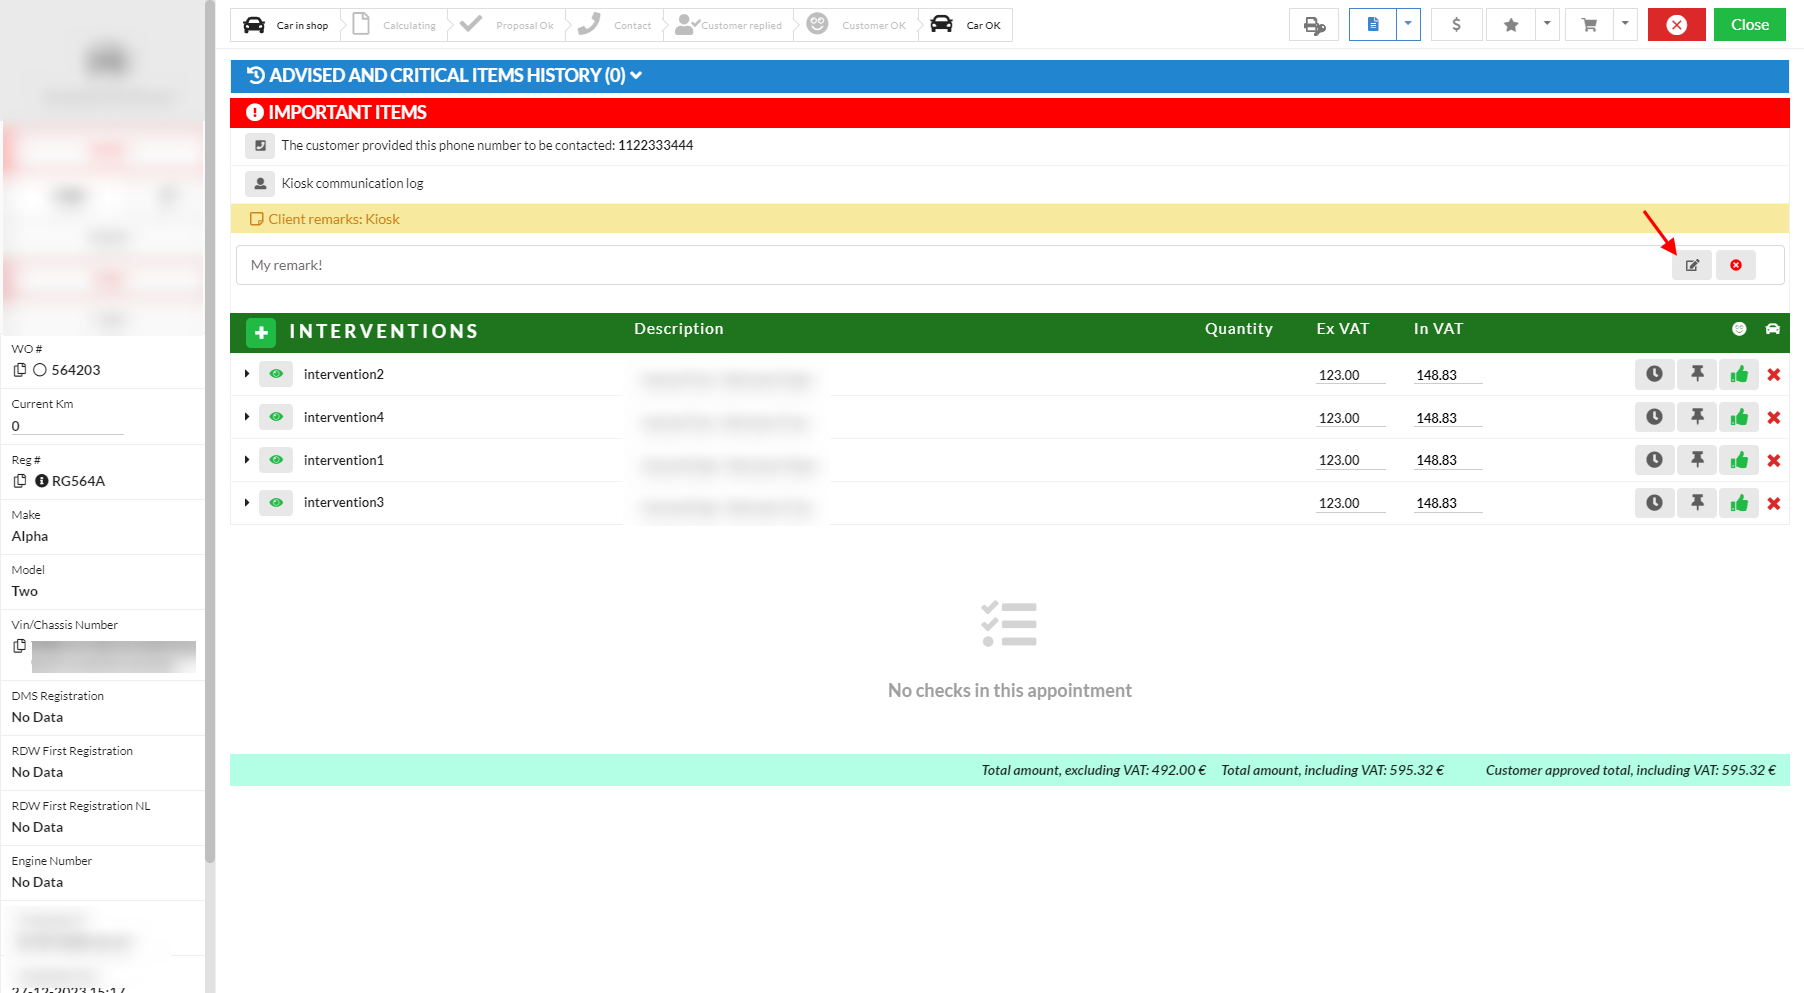Pin the intervention4 row
The width and height of the screenshot is (1804, 993).
click(x=1697, y=417)
